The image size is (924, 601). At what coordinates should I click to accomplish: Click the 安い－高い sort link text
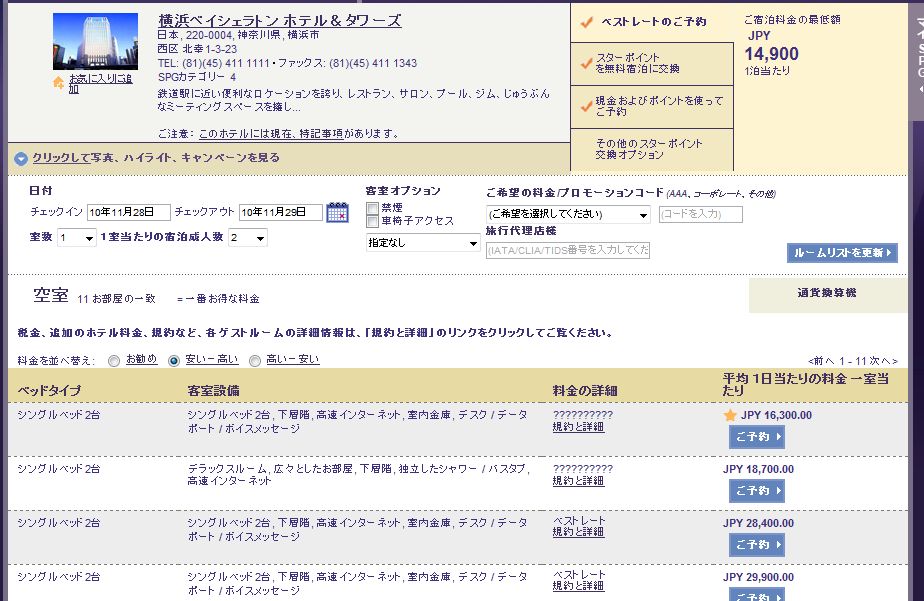click(x=212, y=359)
